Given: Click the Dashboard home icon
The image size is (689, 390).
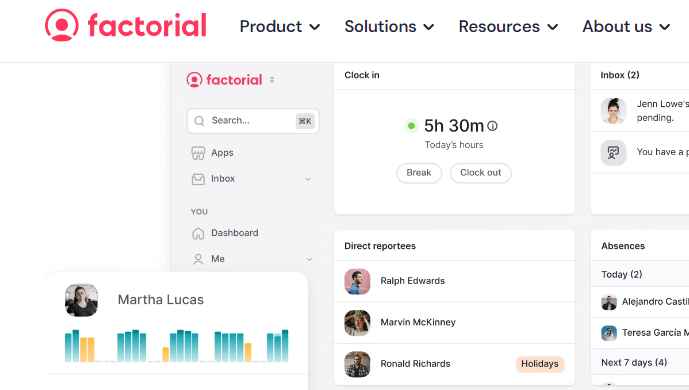Looking at the screenshot, I should pos(198,233).
